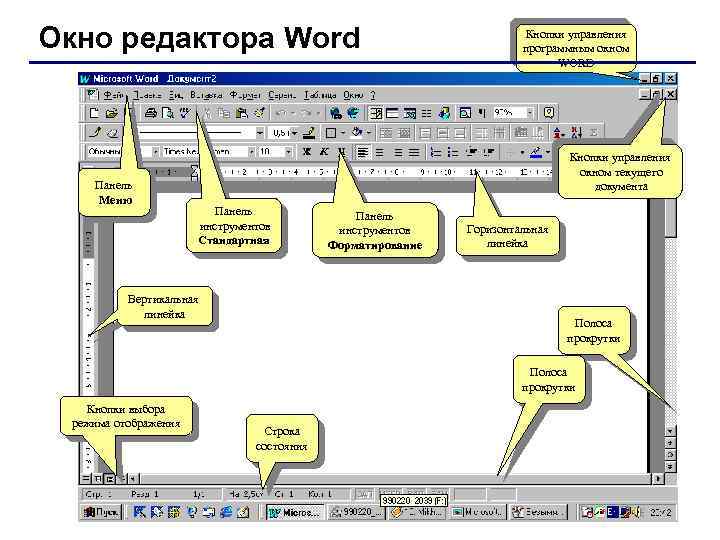
Task: Insert a numbered list
Action: [x=436, y=152]
